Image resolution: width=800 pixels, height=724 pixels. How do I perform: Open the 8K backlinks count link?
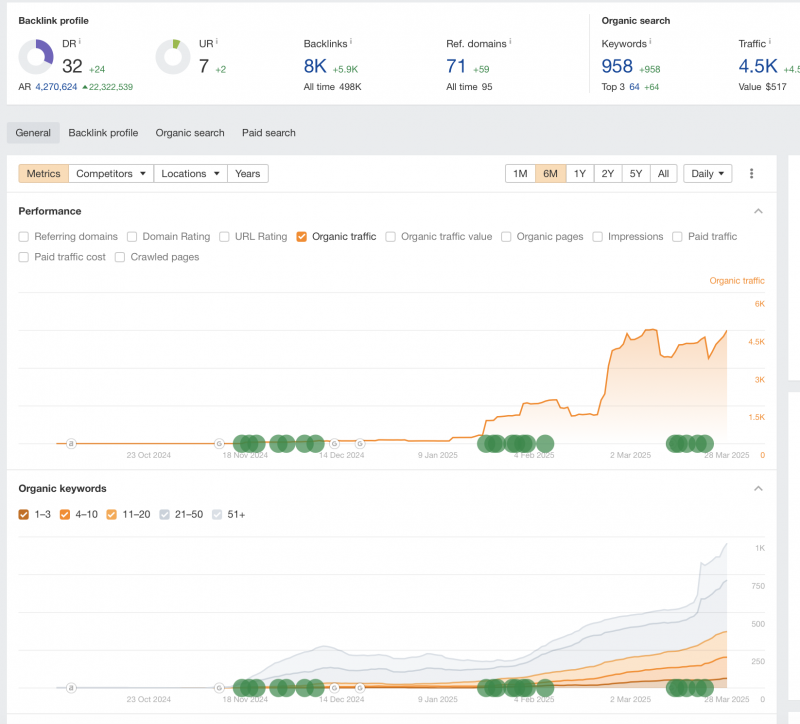[315, 66]
